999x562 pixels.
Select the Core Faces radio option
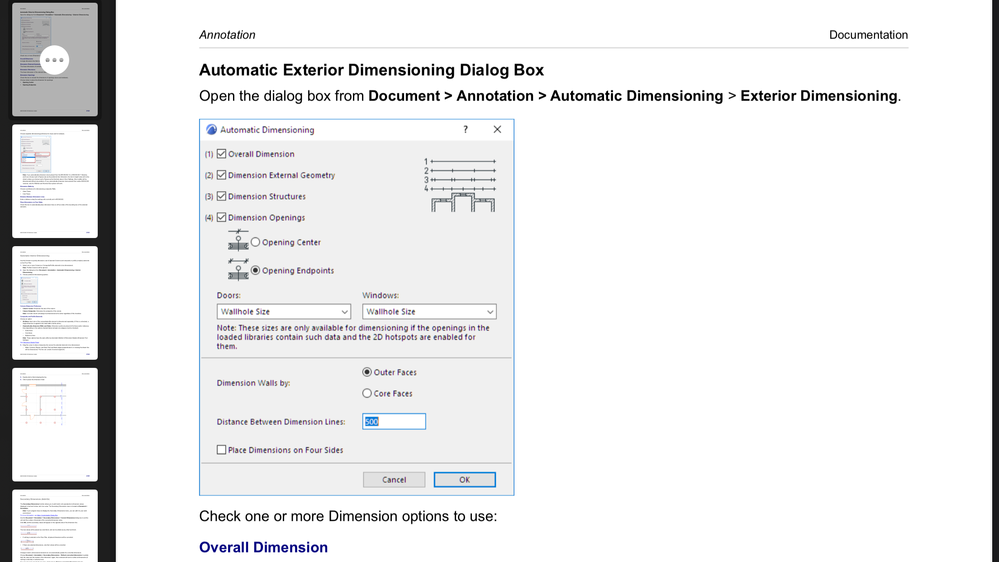click(x=367, y=393)
